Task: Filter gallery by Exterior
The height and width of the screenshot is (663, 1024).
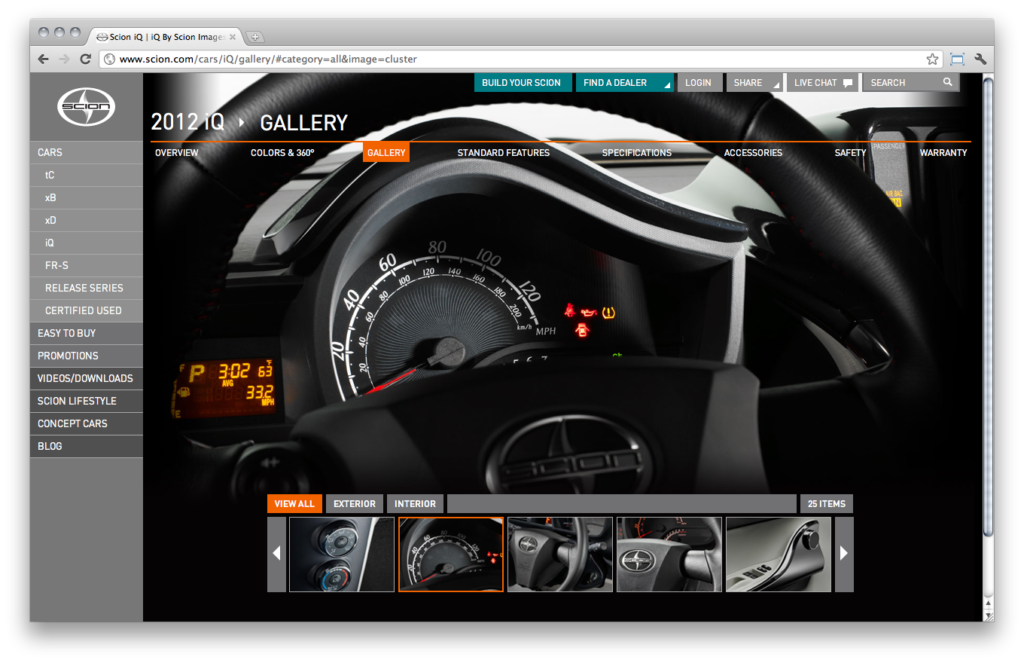Action: point(355,504)
